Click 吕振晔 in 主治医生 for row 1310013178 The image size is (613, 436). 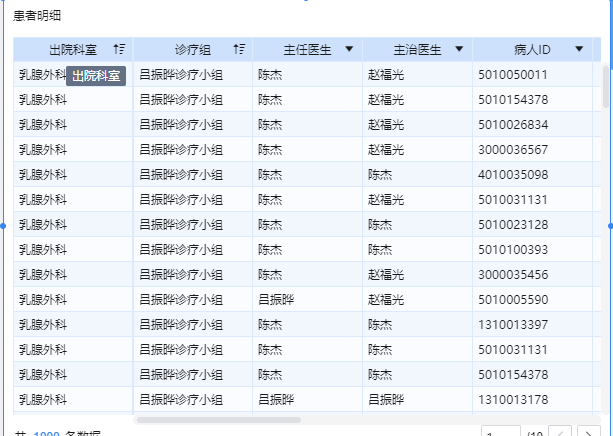point(386,400)
